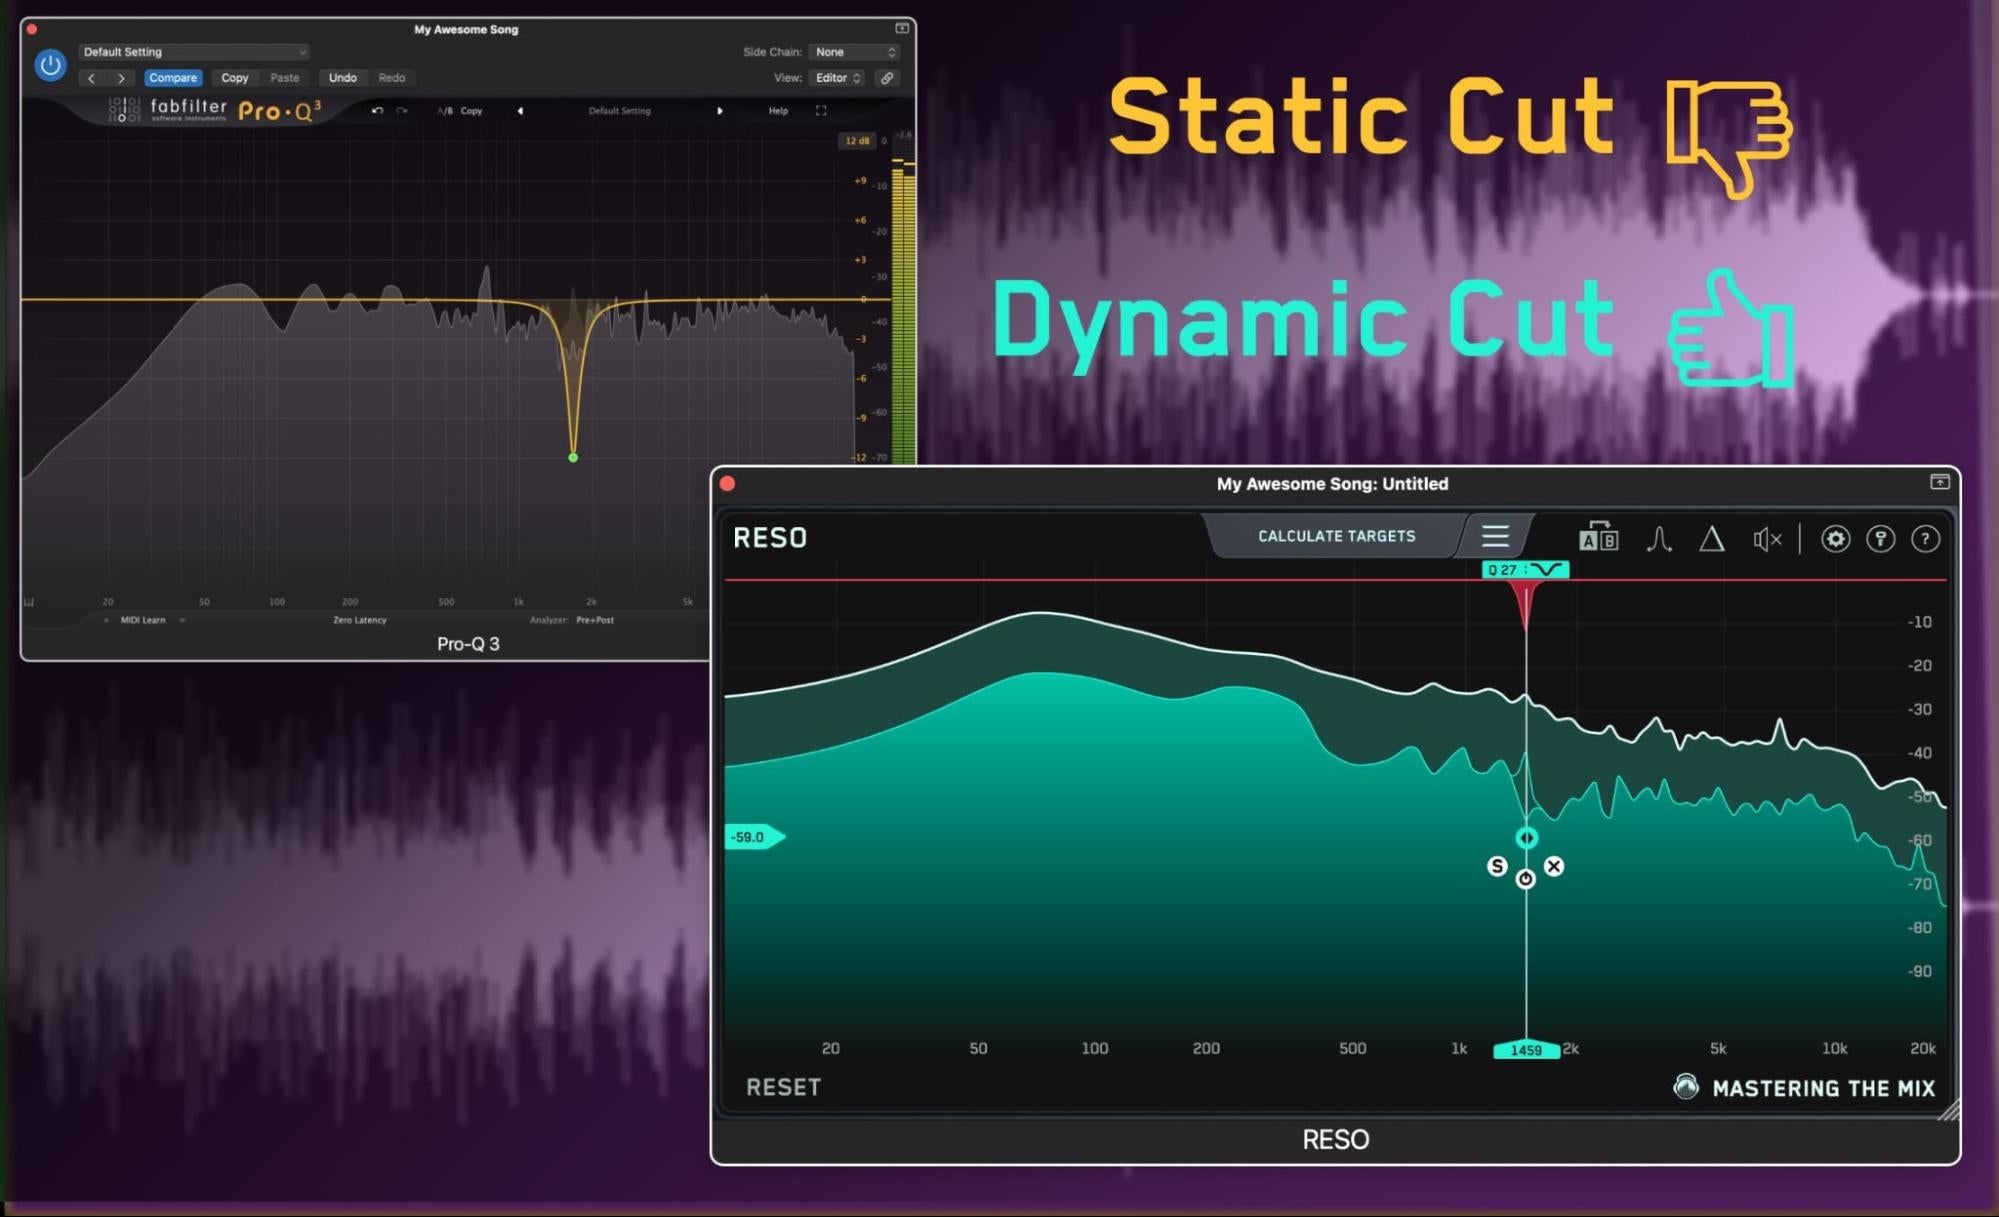Select previous FabFilter preset with left triangle
The image size is (1999, 1217).
520,111
